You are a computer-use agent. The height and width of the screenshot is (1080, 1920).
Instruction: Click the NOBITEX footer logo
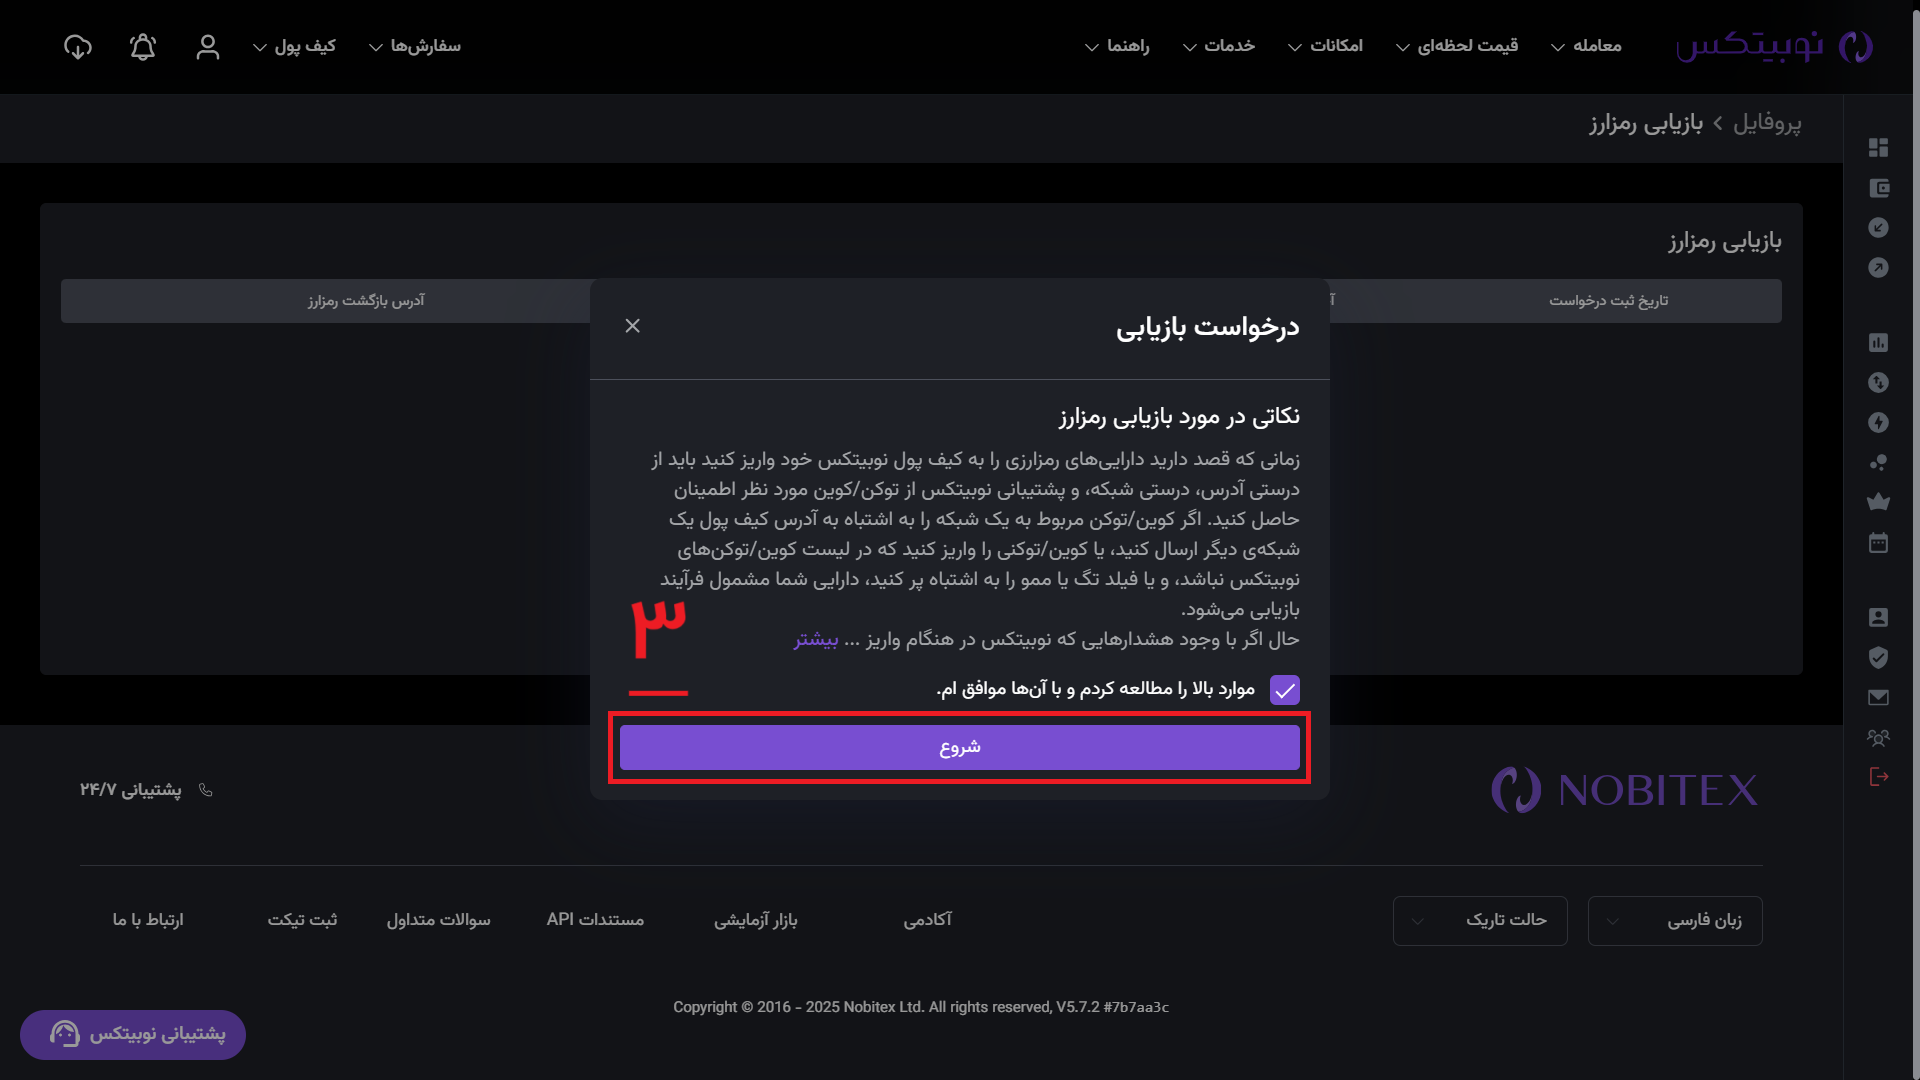[1624, 790]
